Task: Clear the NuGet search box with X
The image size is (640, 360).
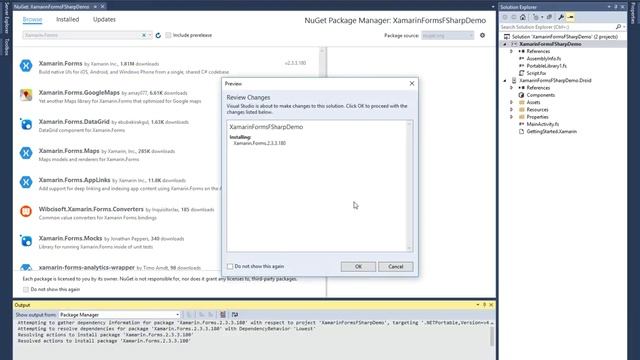Action: click(x=144, y=36)
